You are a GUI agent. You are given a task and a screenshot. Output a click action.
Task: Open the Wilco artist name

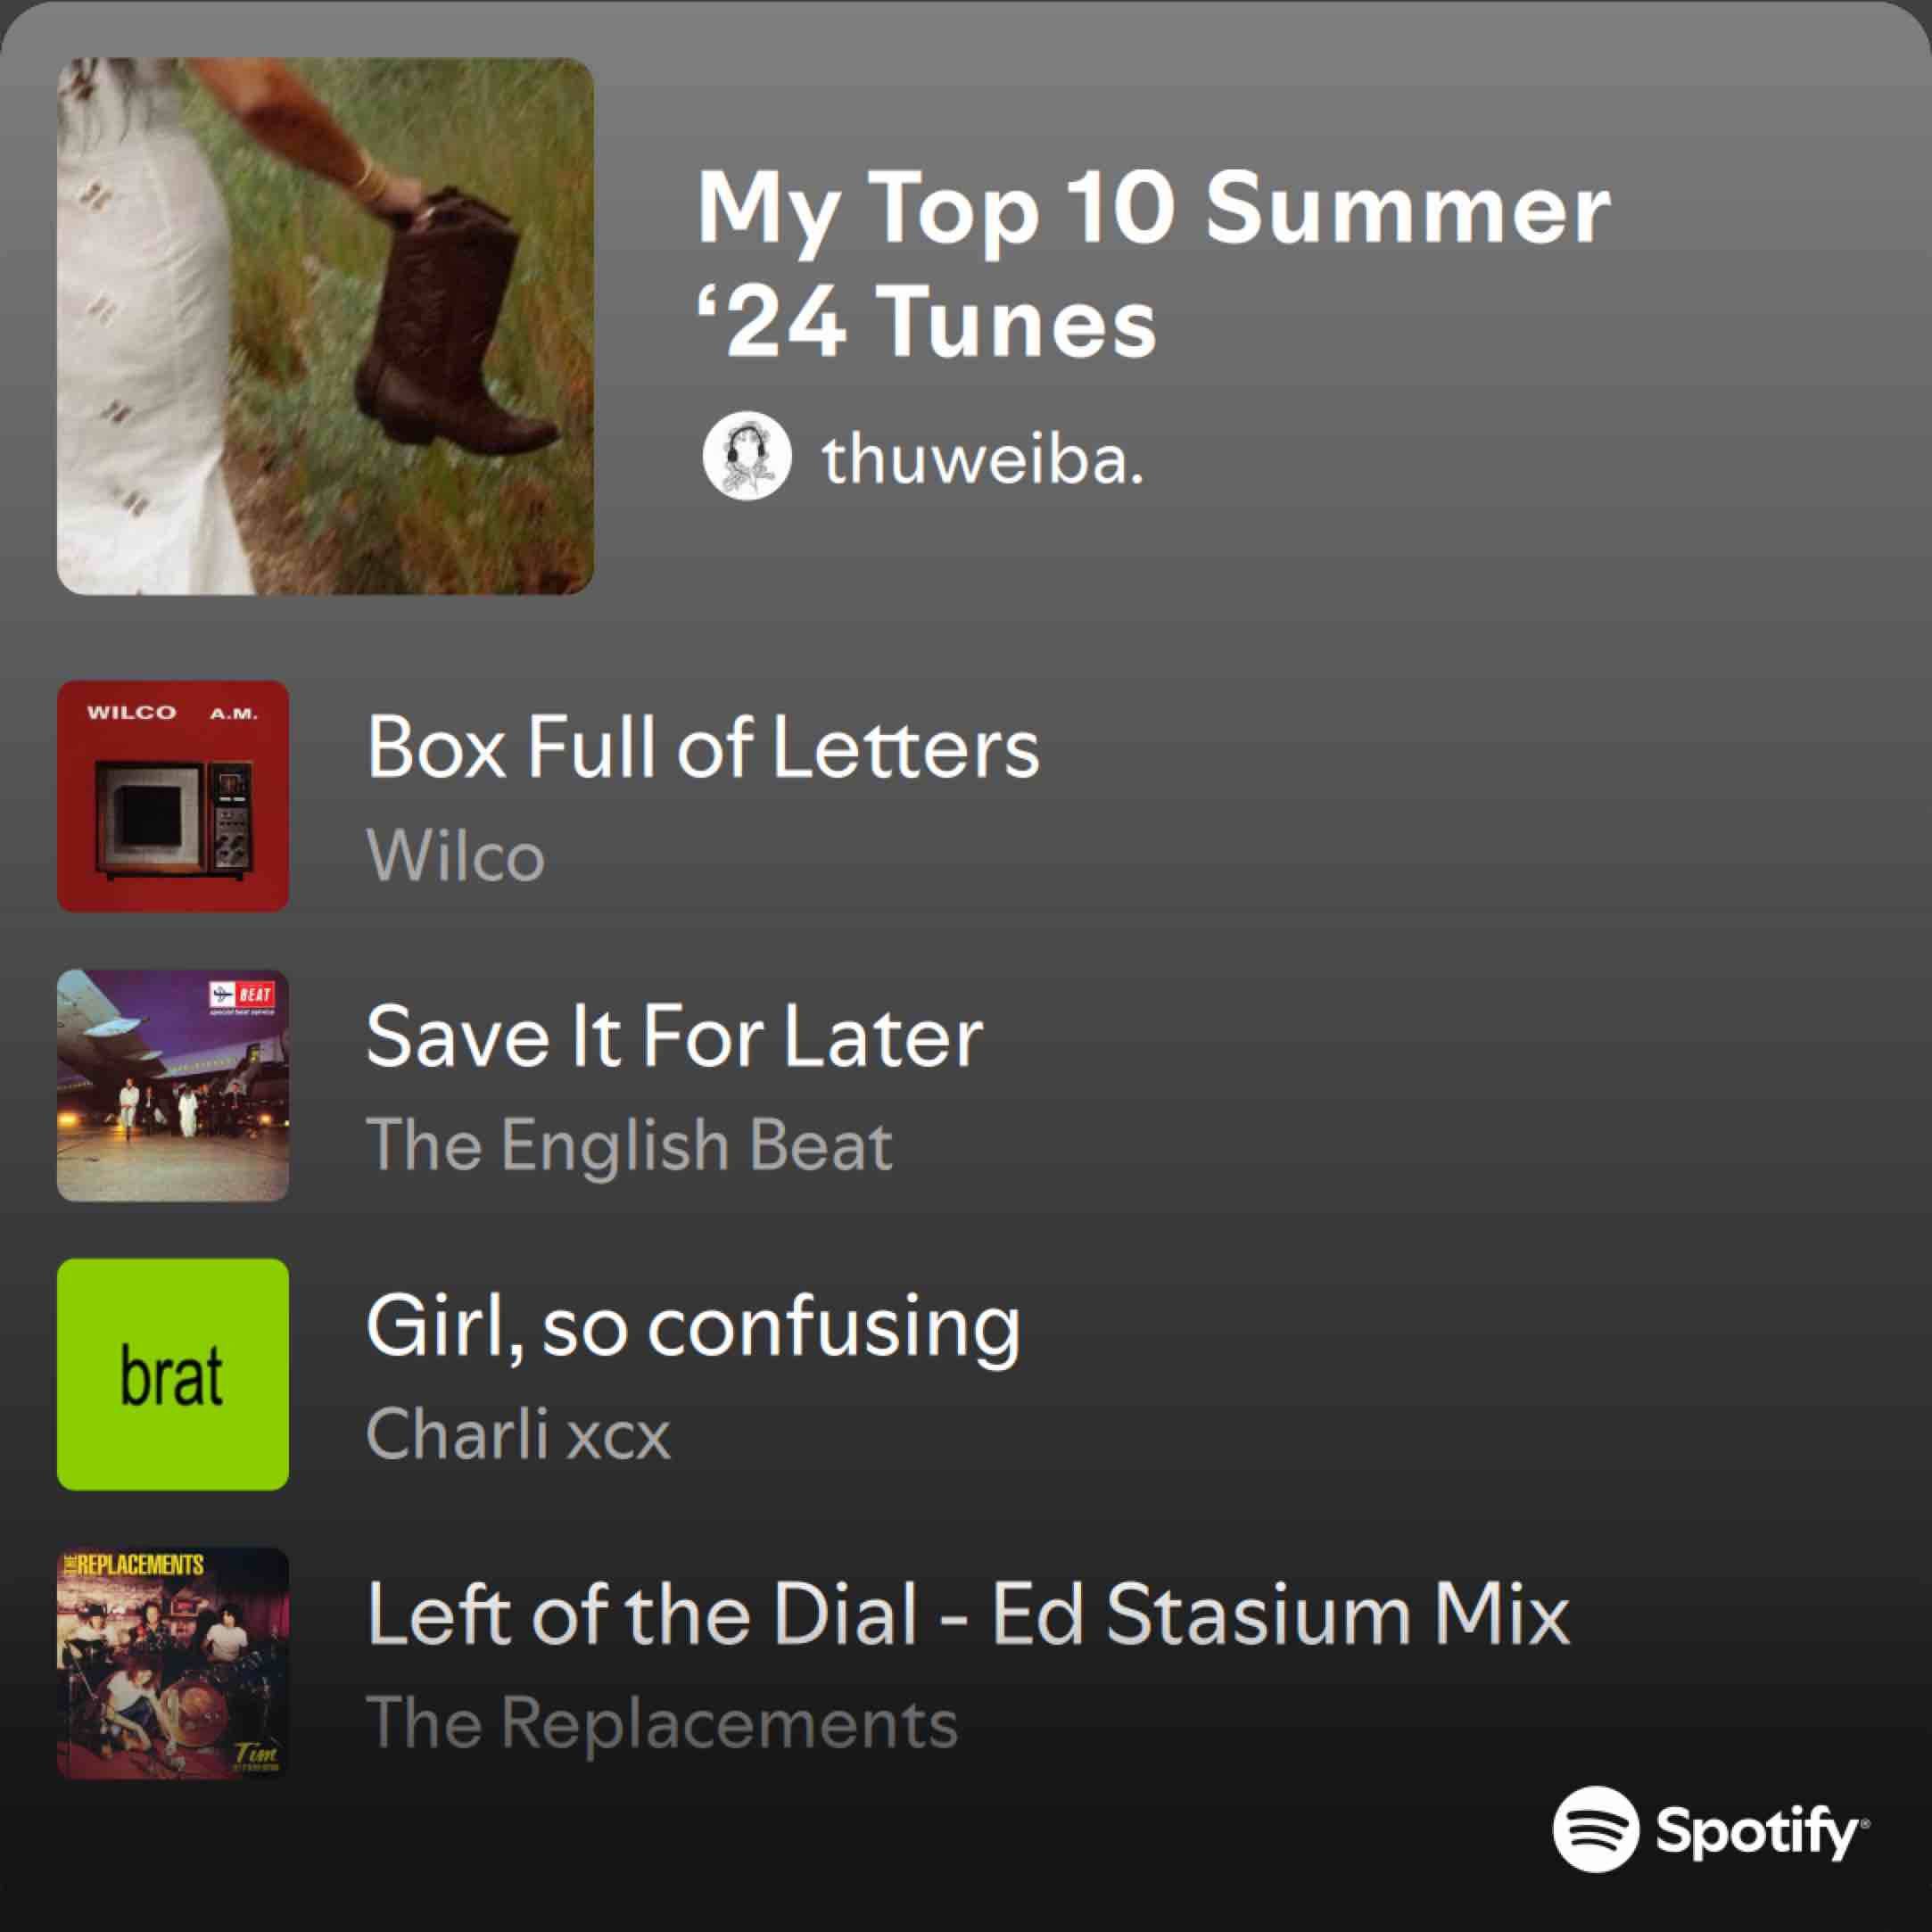(455, 856)
